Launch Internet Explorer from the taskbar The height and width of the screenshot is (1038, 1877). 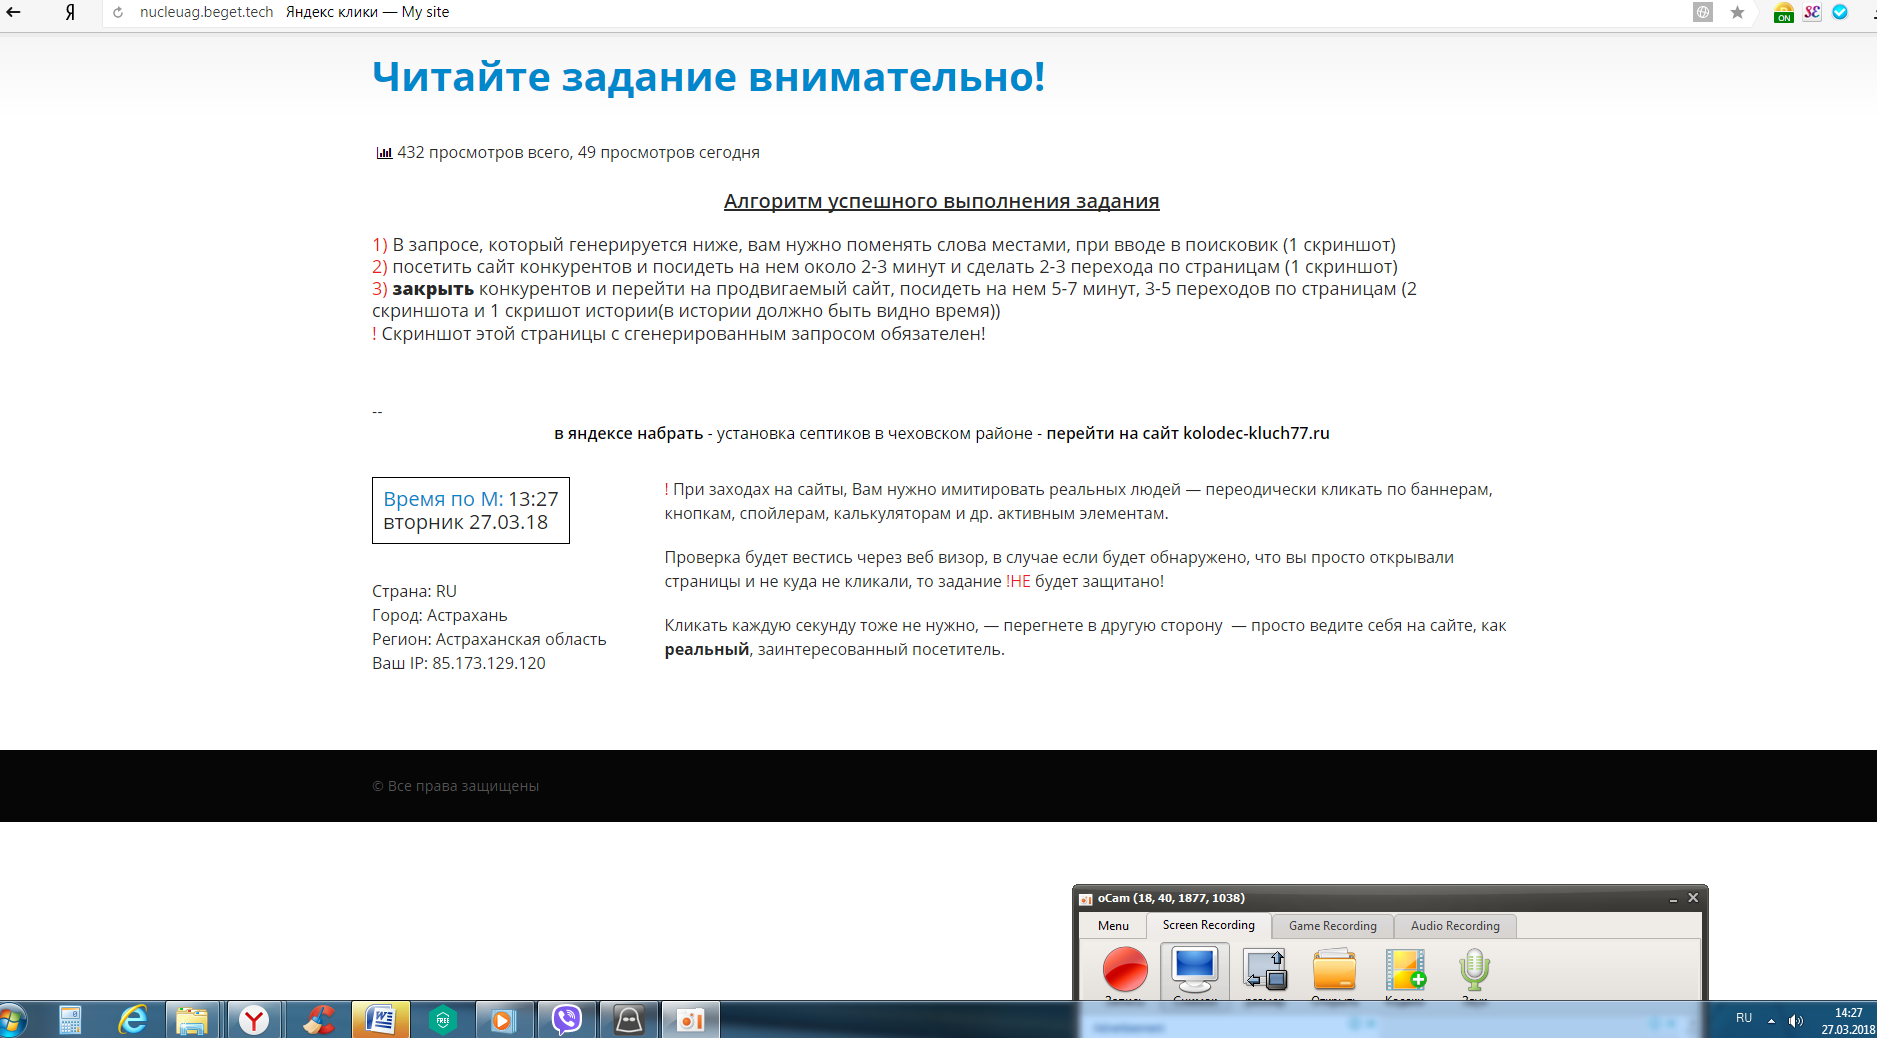click(132, 1020)
